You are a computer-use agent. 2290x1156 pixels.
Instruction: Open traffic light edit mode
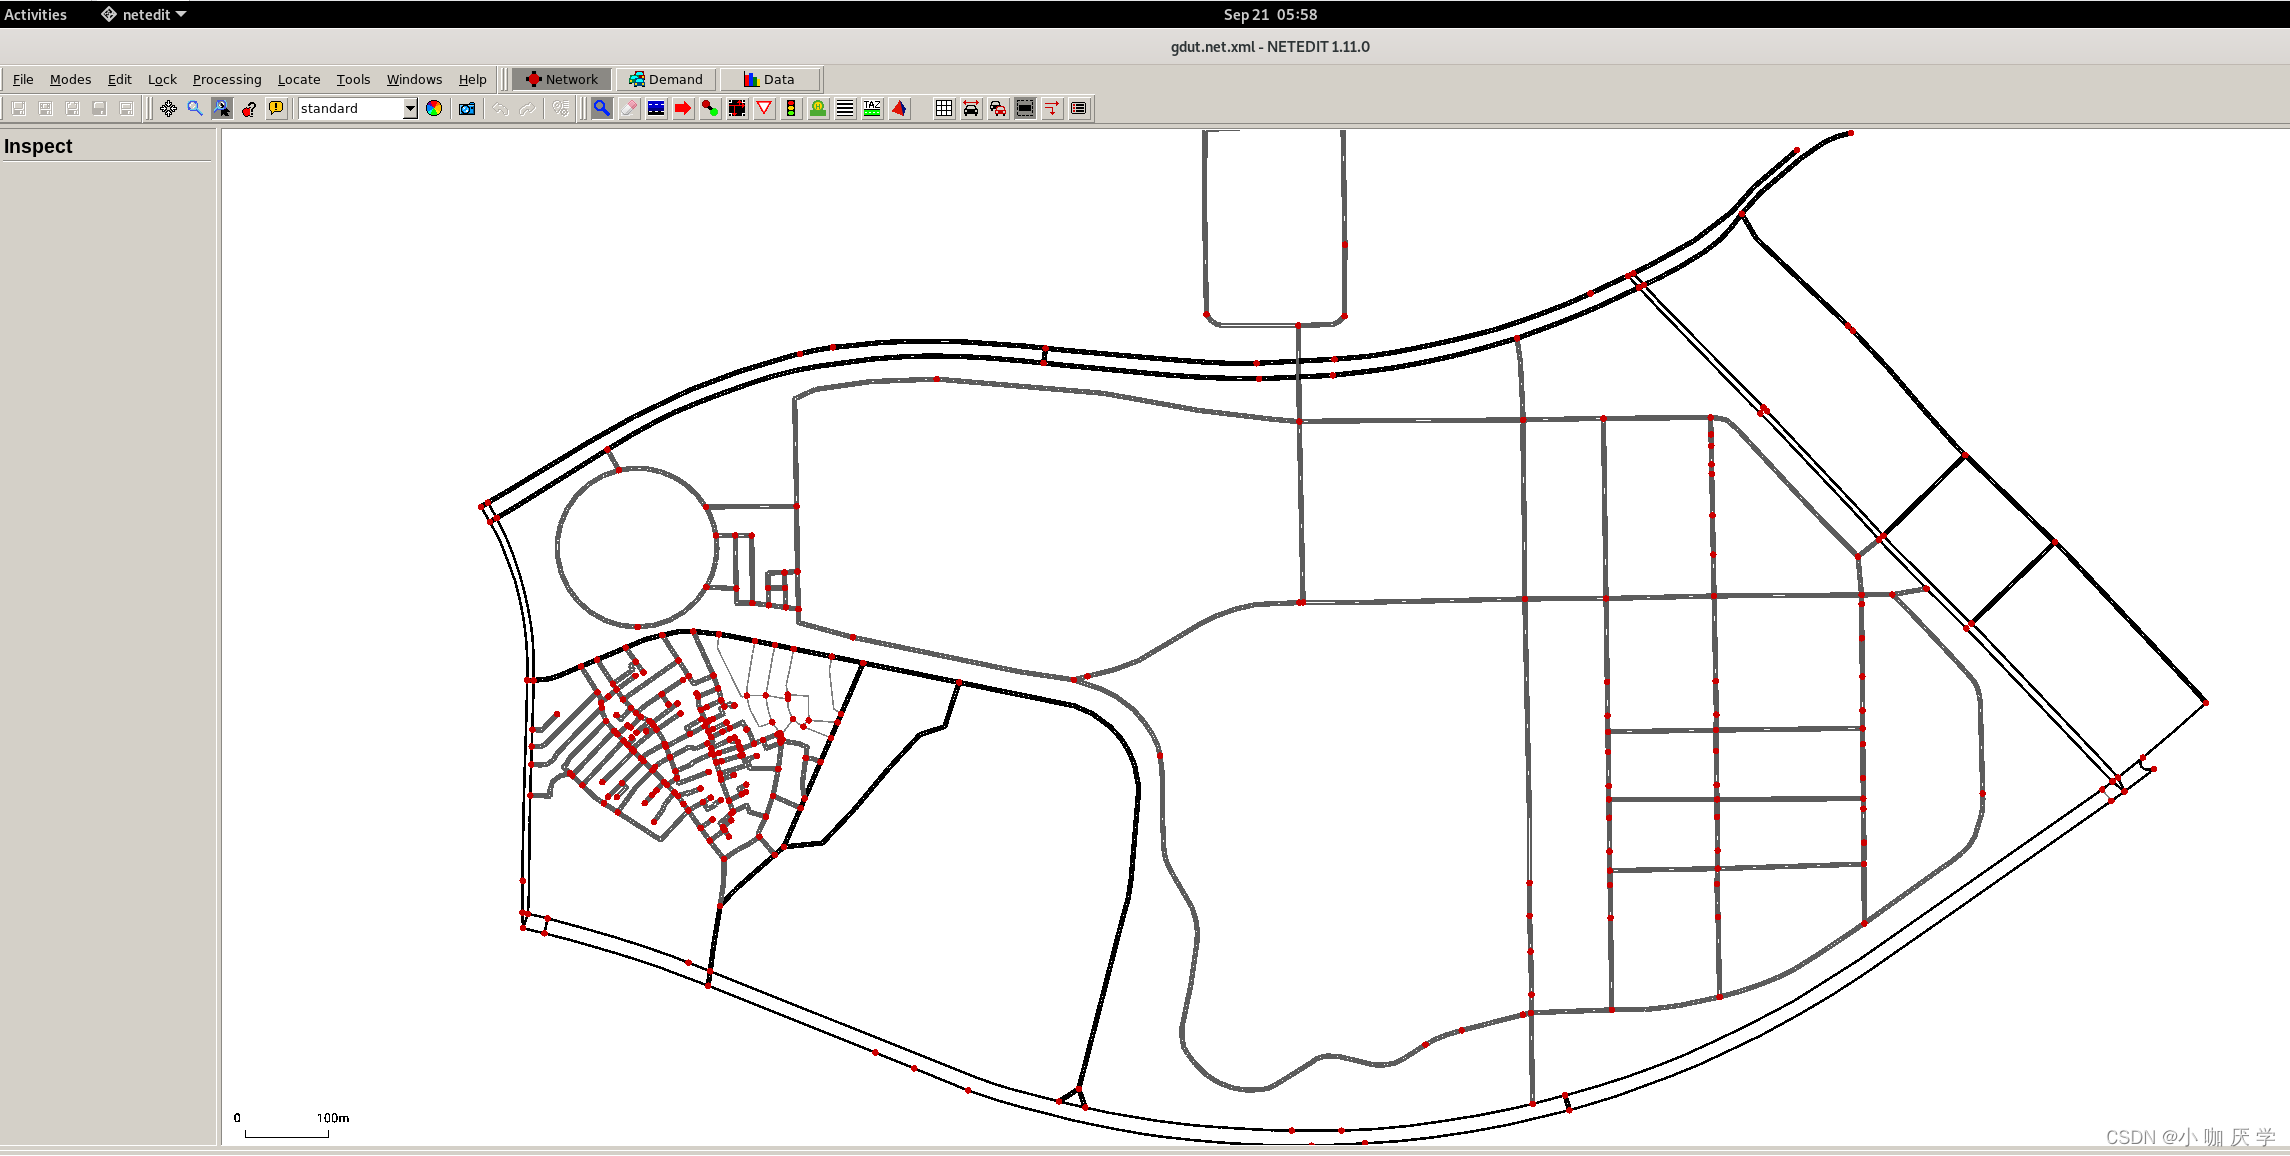click(791, 108)
